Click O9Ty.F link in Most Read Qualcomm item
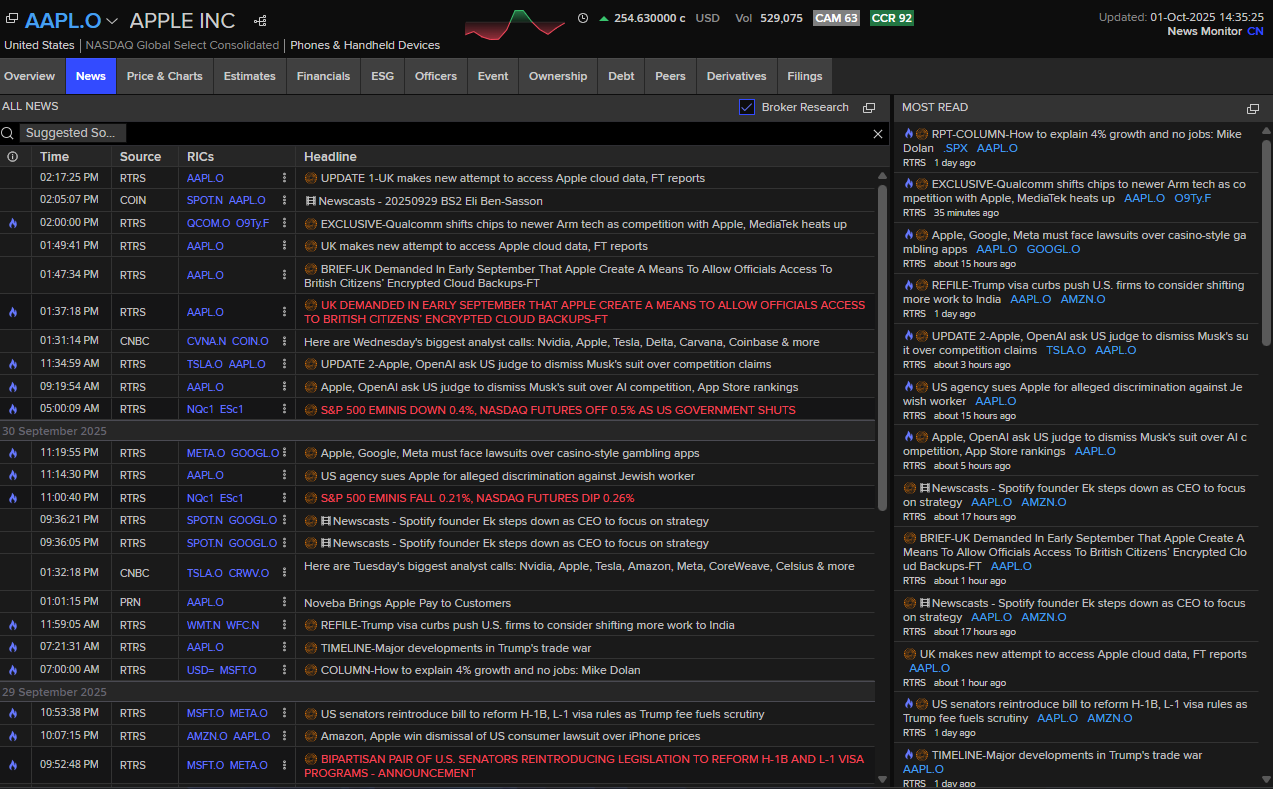 (1192, 198)
